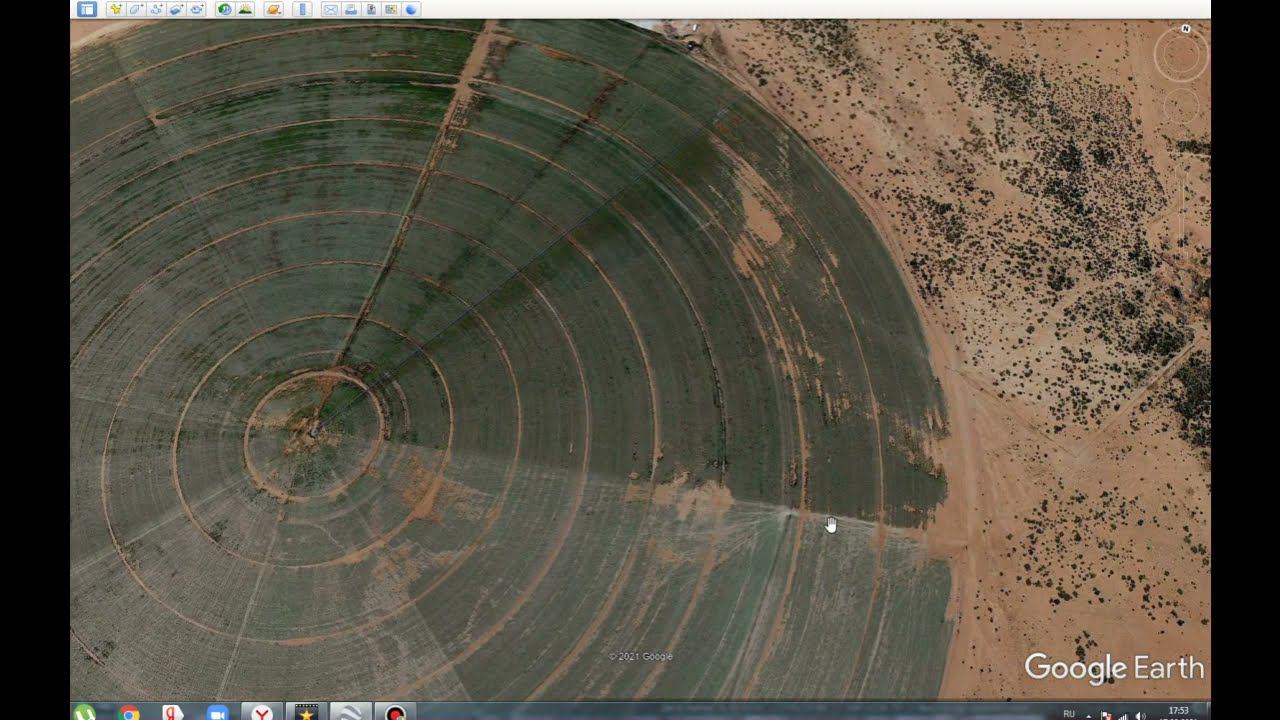Image resolution: width=1280 pixels, height=720 pixels.
Task: Open the screen recorder taskbar icon
Action: [395, 713]
